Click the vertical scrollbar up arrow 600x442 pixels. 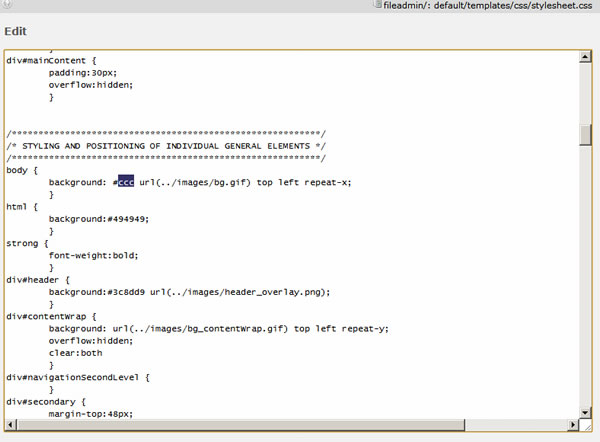(x=585, y=58)
